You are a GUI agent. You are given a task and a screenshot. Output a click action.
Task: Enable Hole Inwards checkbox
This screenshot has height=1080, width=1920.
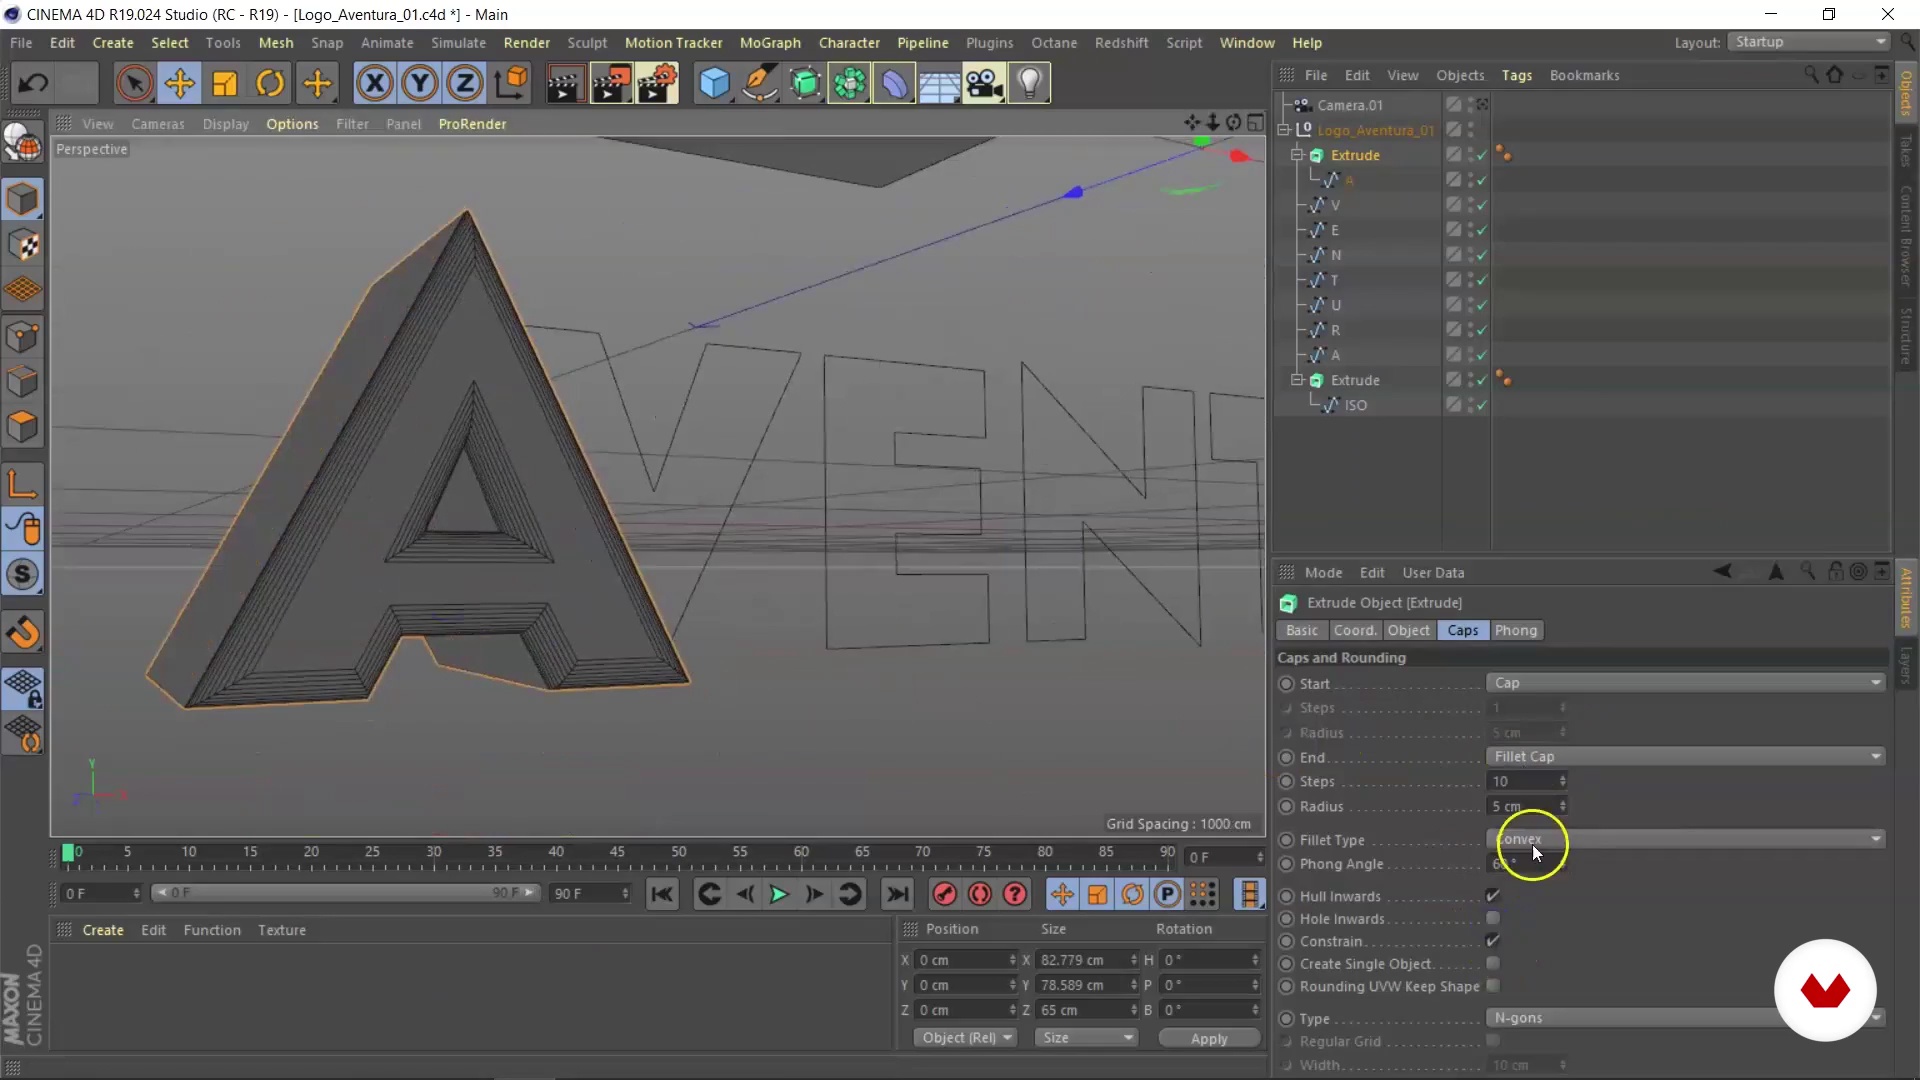pos(1493,918)
